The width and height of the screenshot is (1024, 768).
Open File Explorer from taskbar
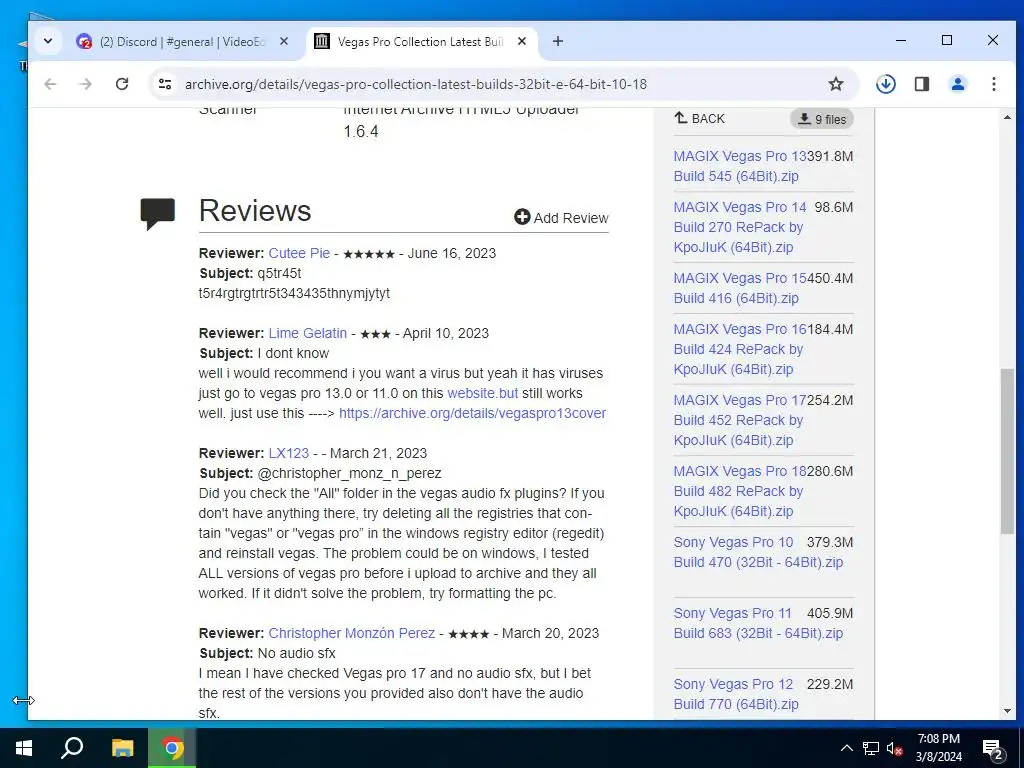[x=122, y=748]
